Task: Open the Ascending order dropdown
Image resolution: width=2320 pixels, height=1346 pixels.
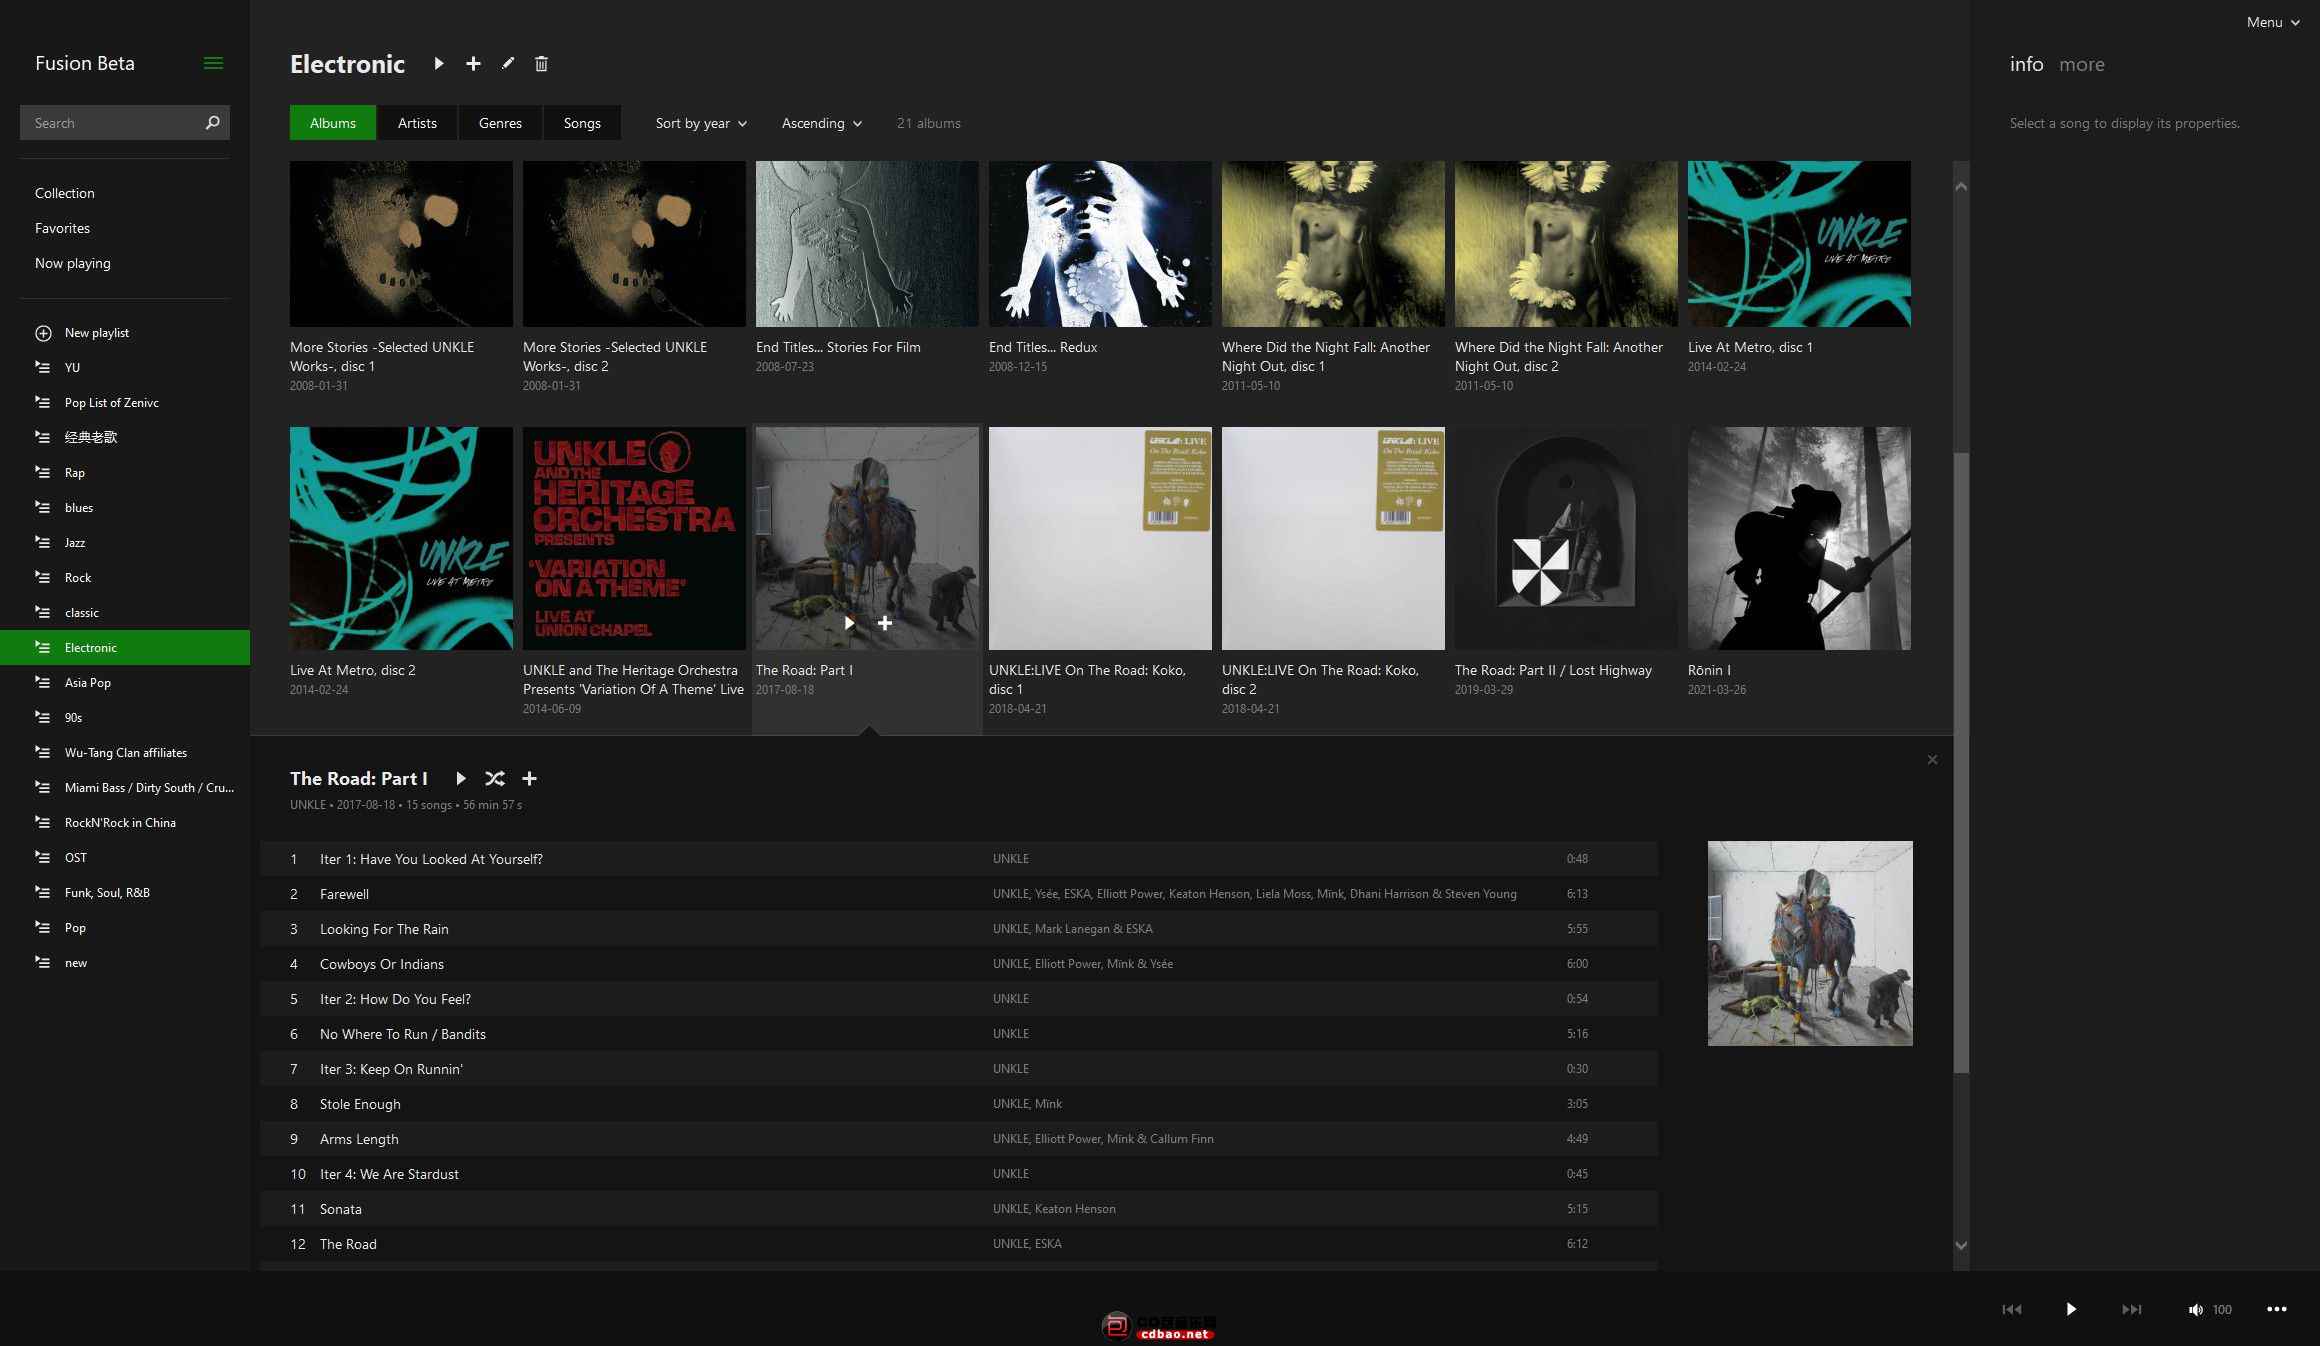Action: click(x=821, y=123)
